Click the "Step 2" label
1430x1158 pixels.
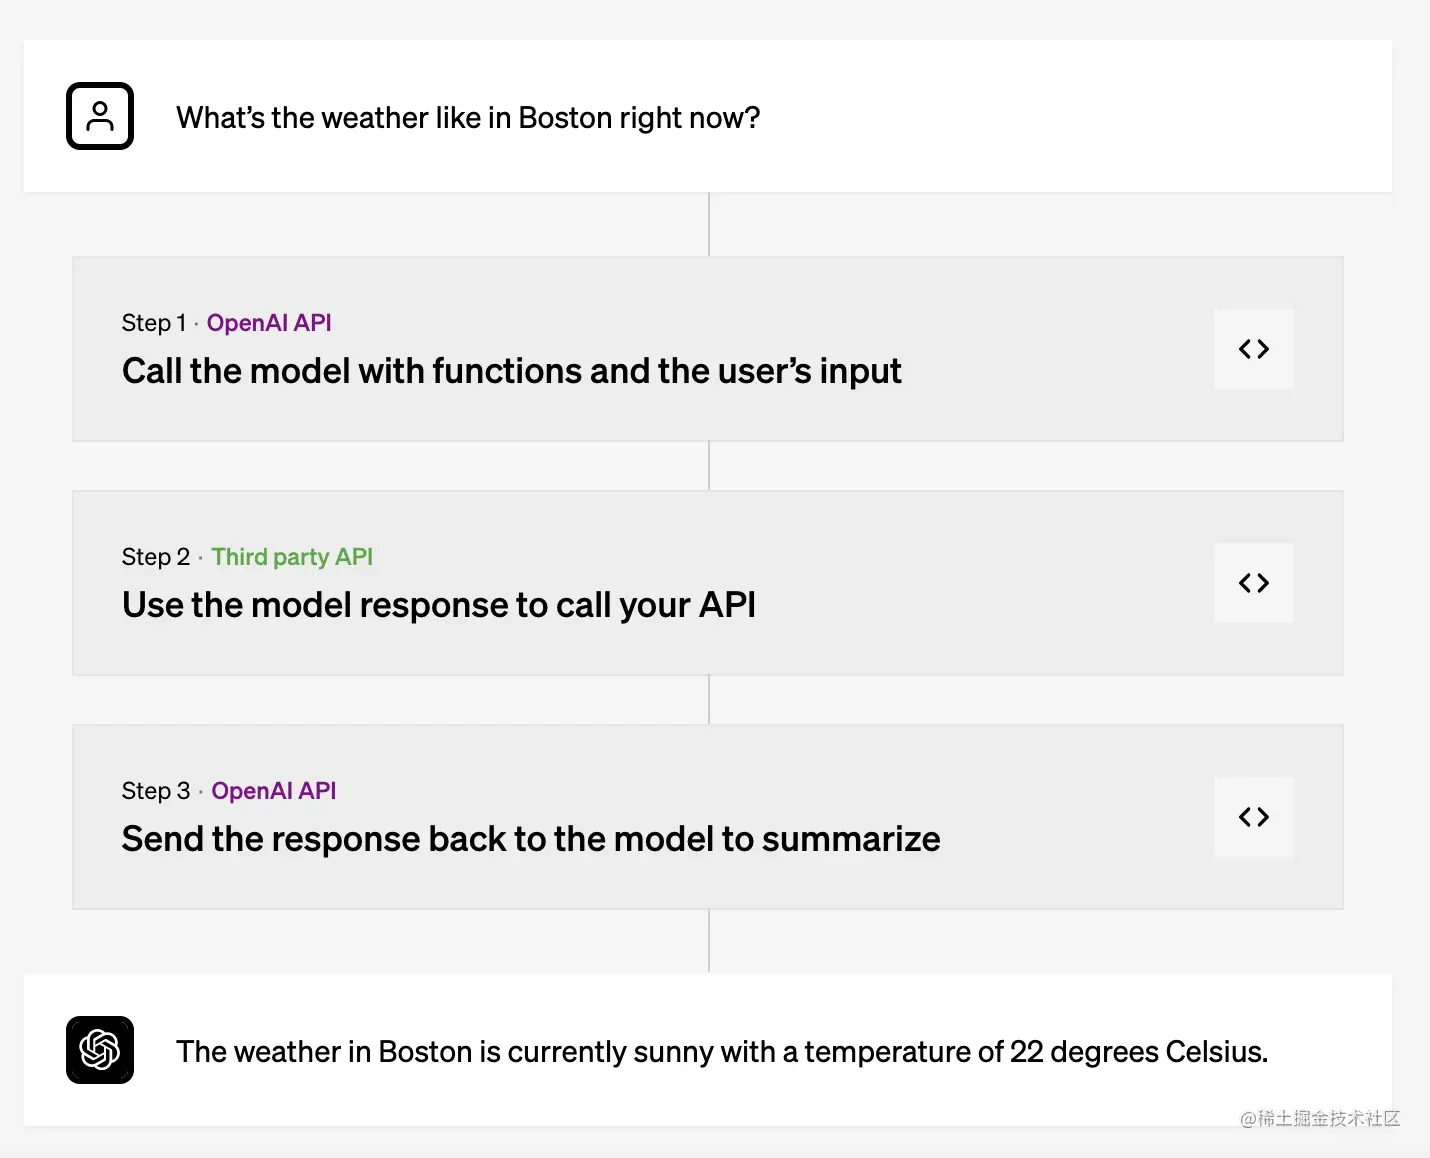[x=155, y=557]
